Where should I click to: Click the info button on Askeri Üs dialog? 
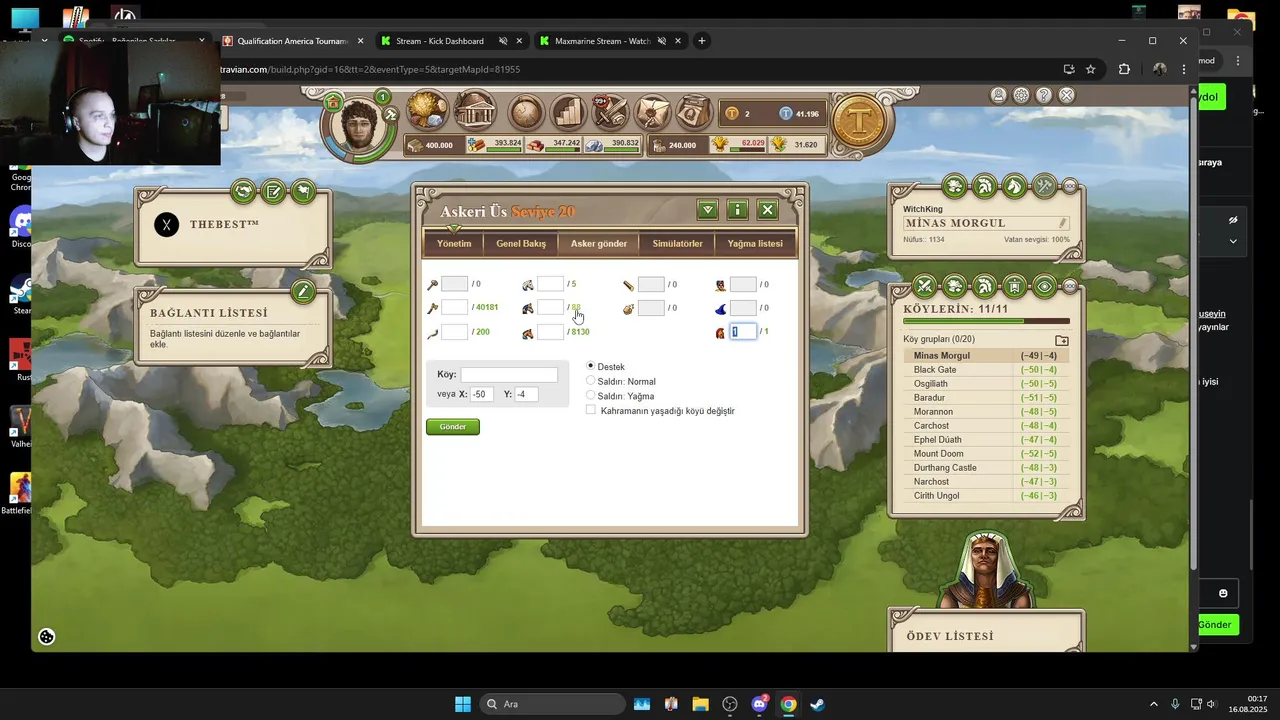point(737,210)
